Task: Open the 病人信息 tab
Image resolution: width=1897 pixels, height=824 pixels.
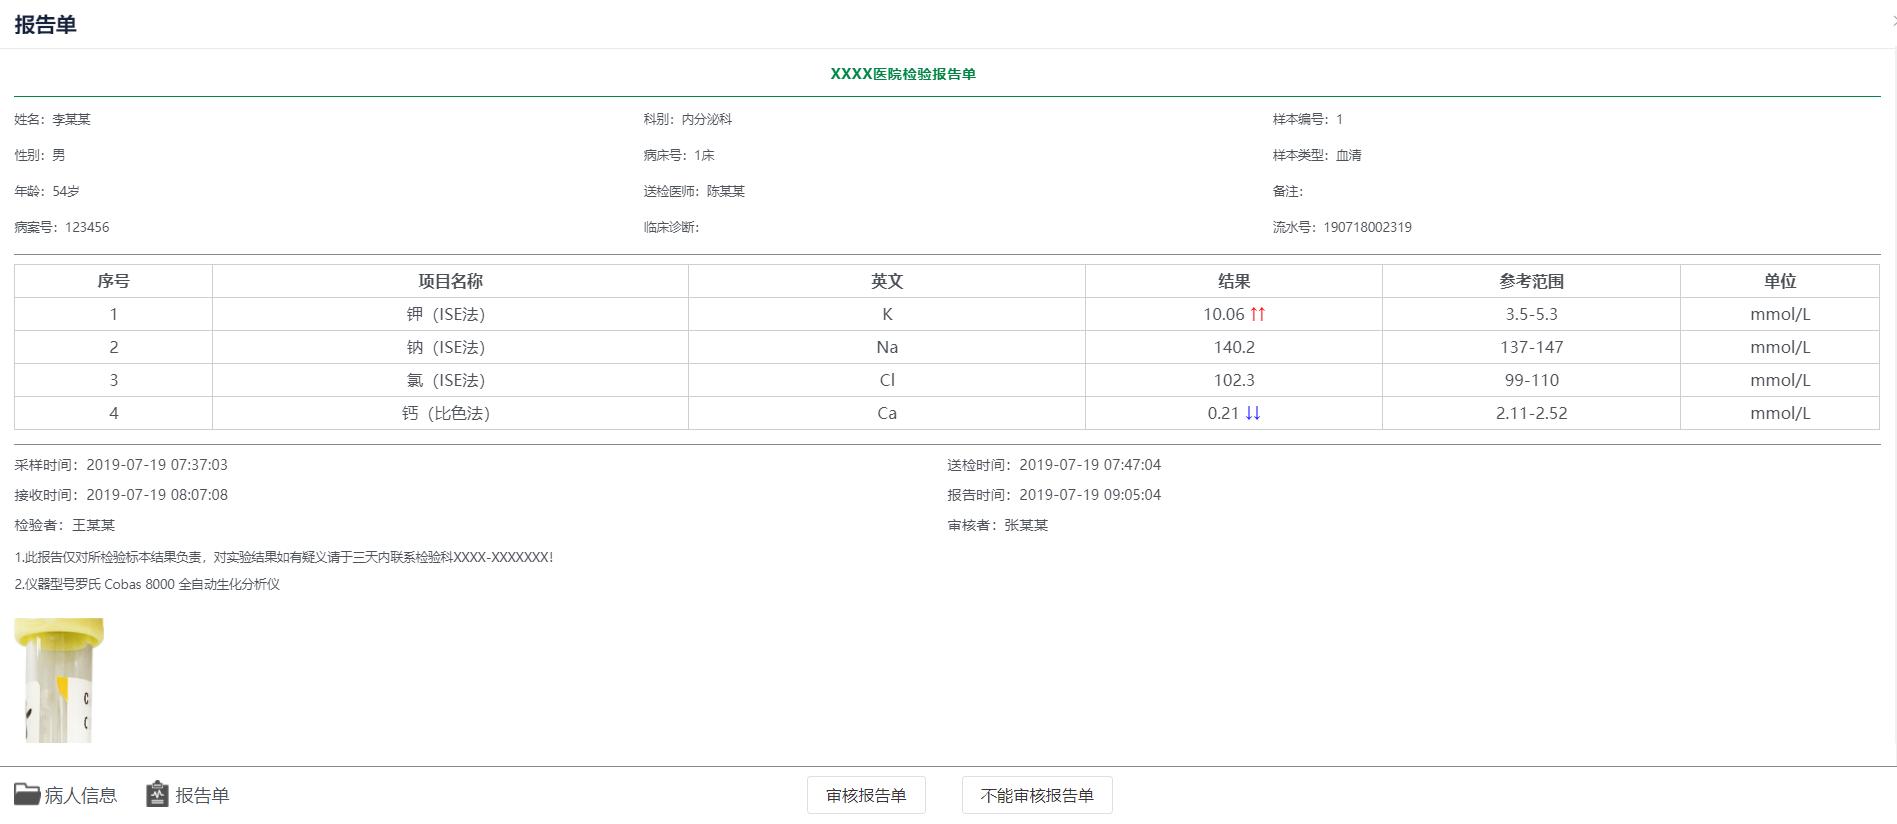Action: [x=80, y=795]
